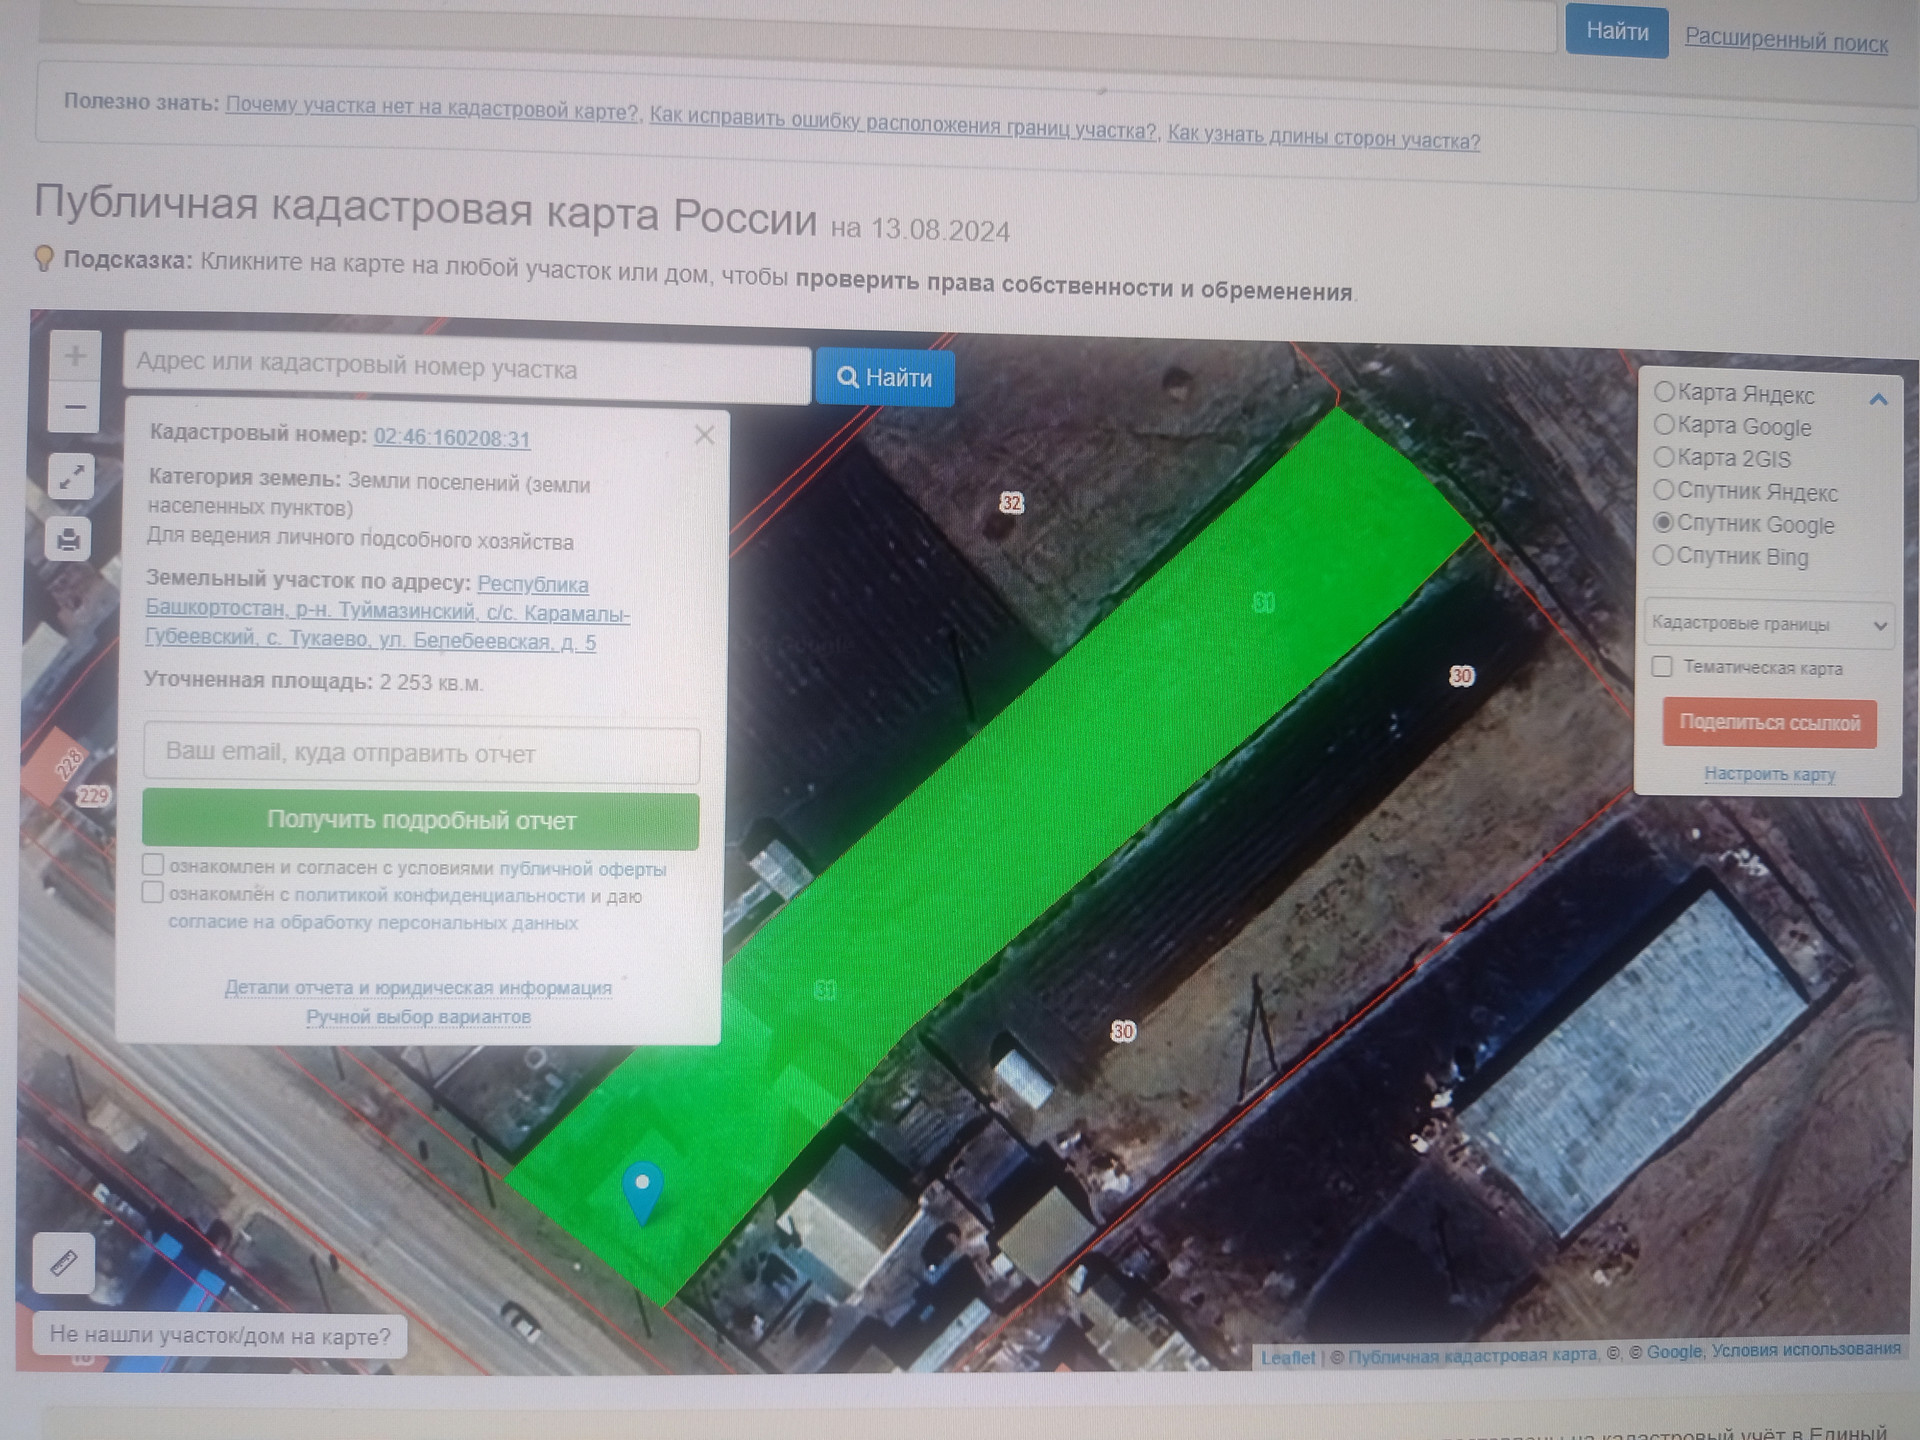Open Кадастровые границы dropdown

pos(1768,624)
